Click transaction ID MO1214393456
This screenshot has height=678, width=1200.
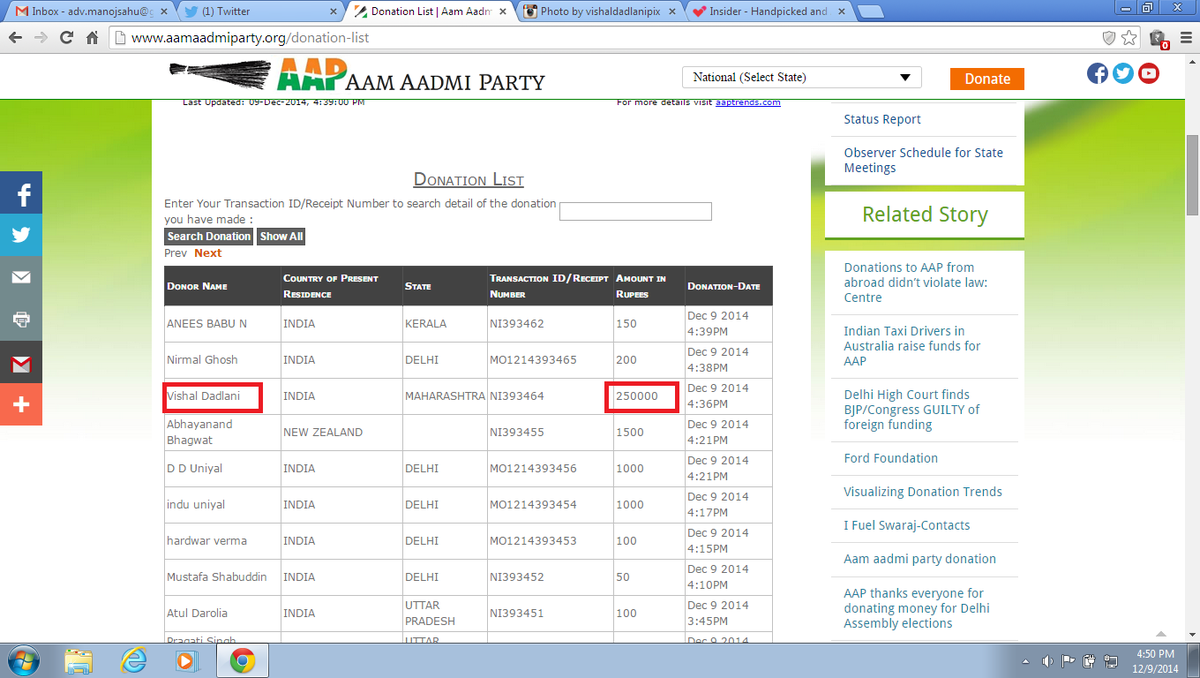coord(533,468)
